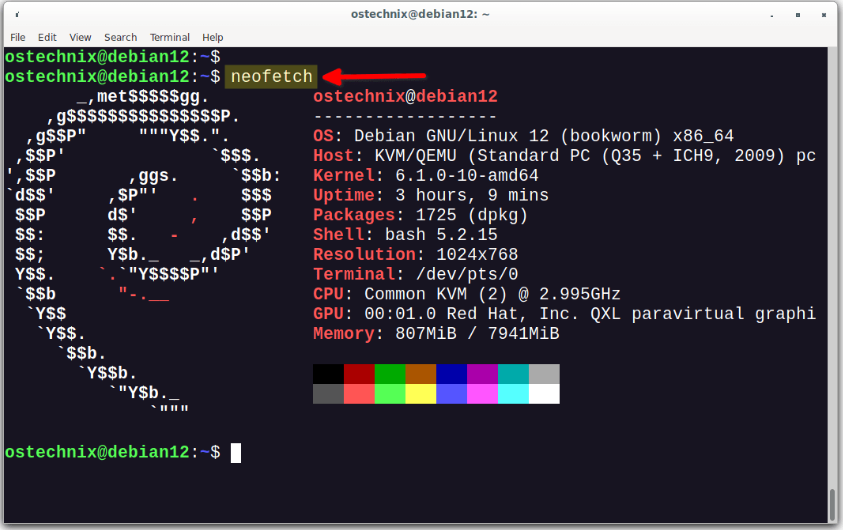This screenshot has height=530, width=843.
Task: Click the yellow color block
Action: [421, 393]
